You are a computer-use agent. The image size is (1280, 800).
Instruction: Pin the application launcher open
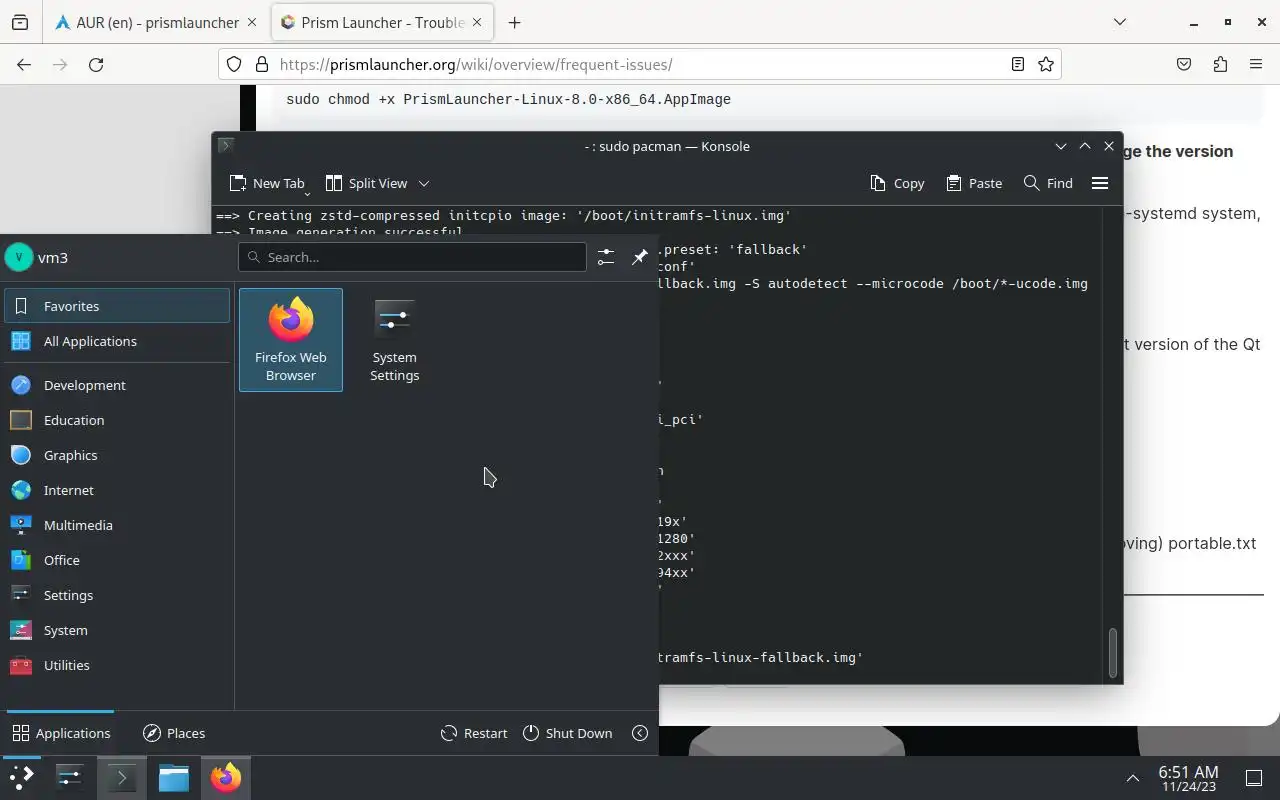point(640,257)
